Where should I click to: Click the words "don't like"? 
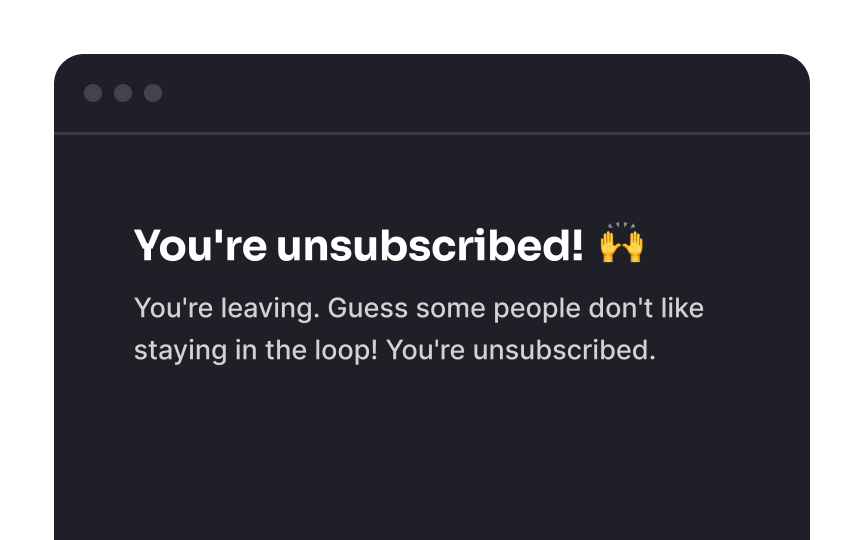click(x=646, y=308)
